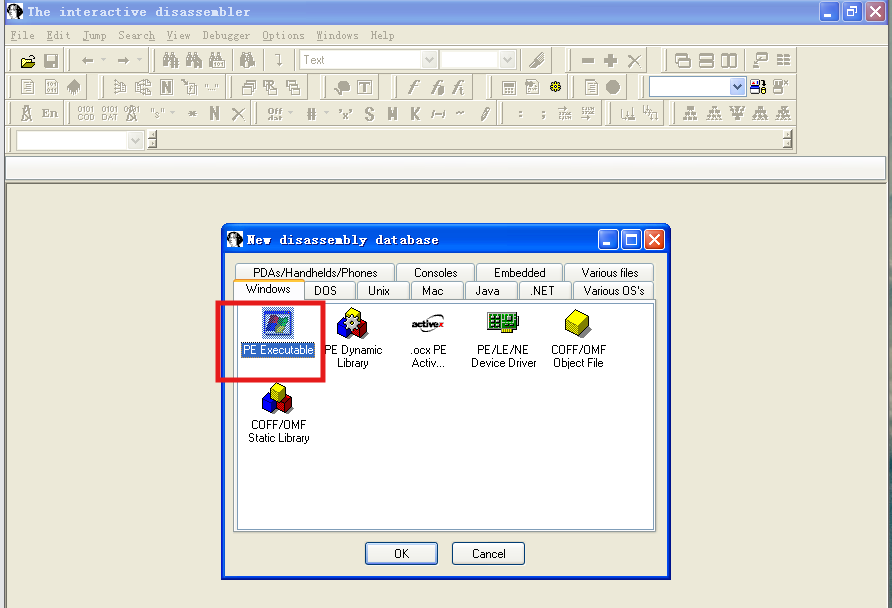
Task: Click the 0101 COD convert-to-code icon
Action: (85, 113)
